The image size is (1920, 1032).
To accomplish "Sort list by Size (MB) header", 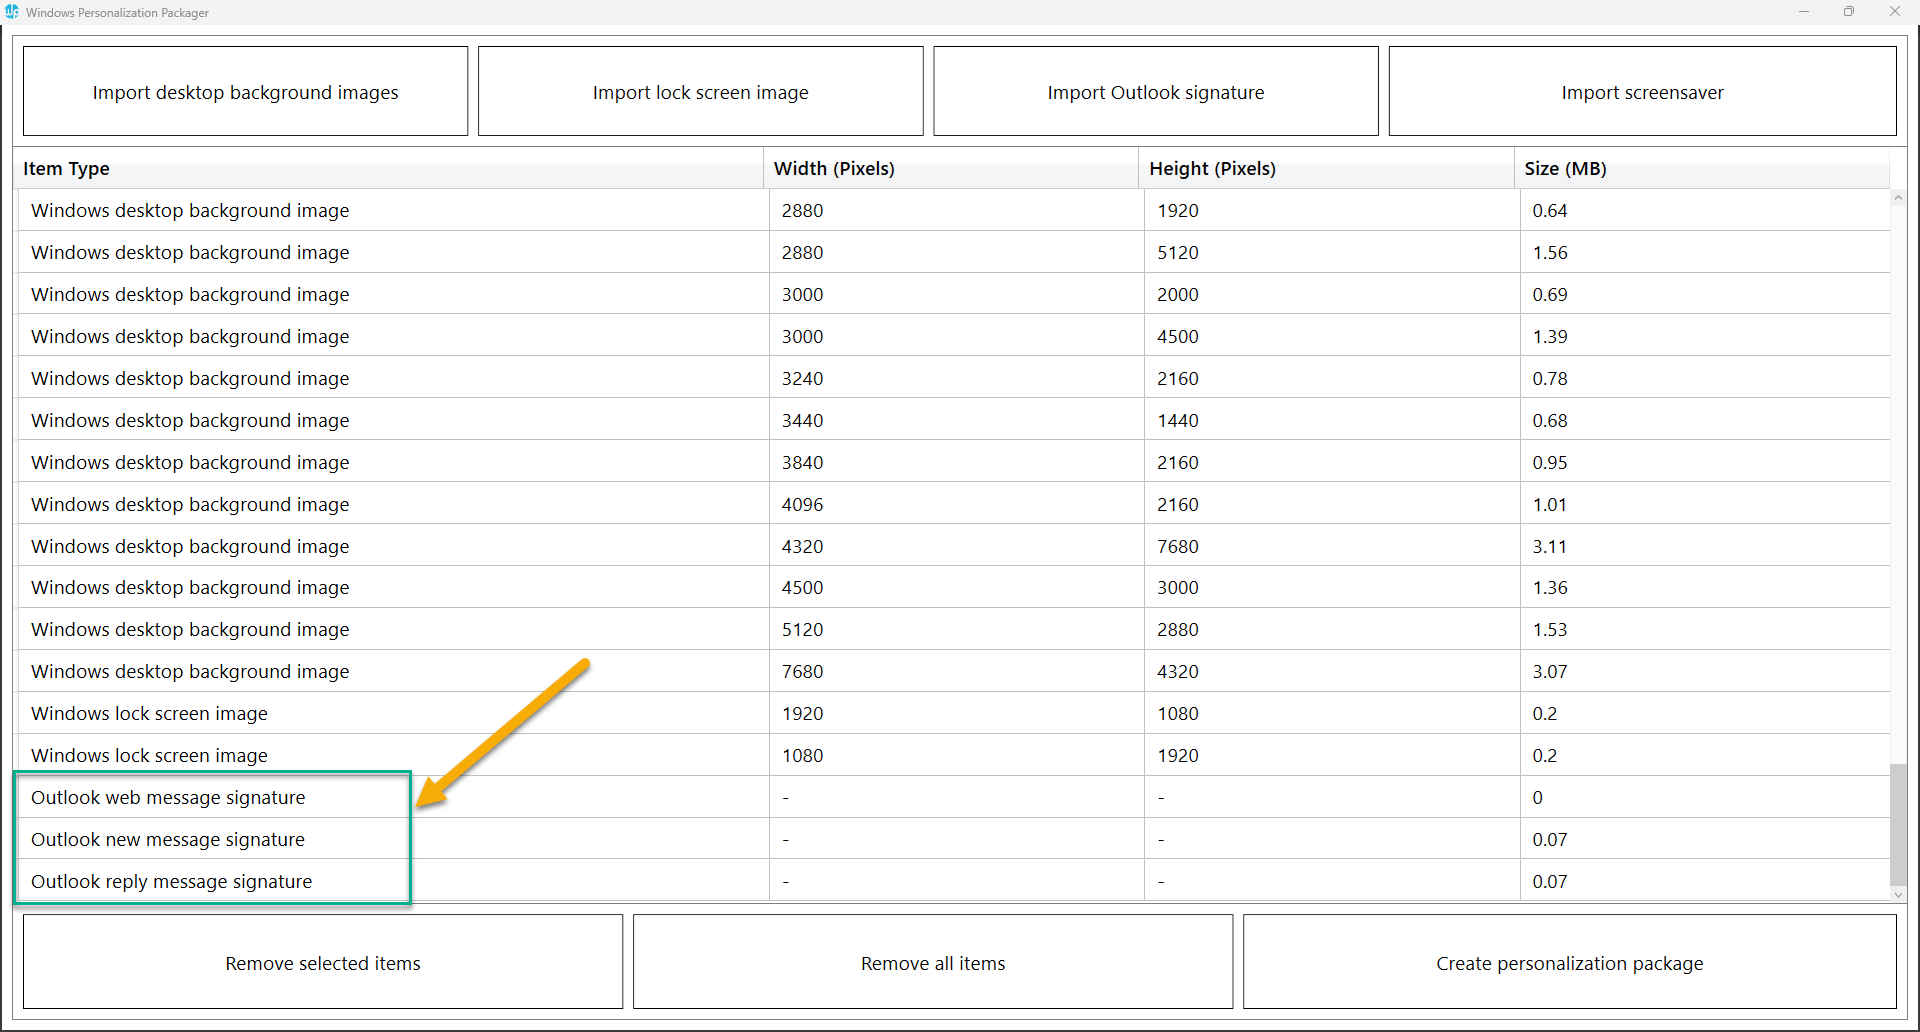I will pos(1700,169).
